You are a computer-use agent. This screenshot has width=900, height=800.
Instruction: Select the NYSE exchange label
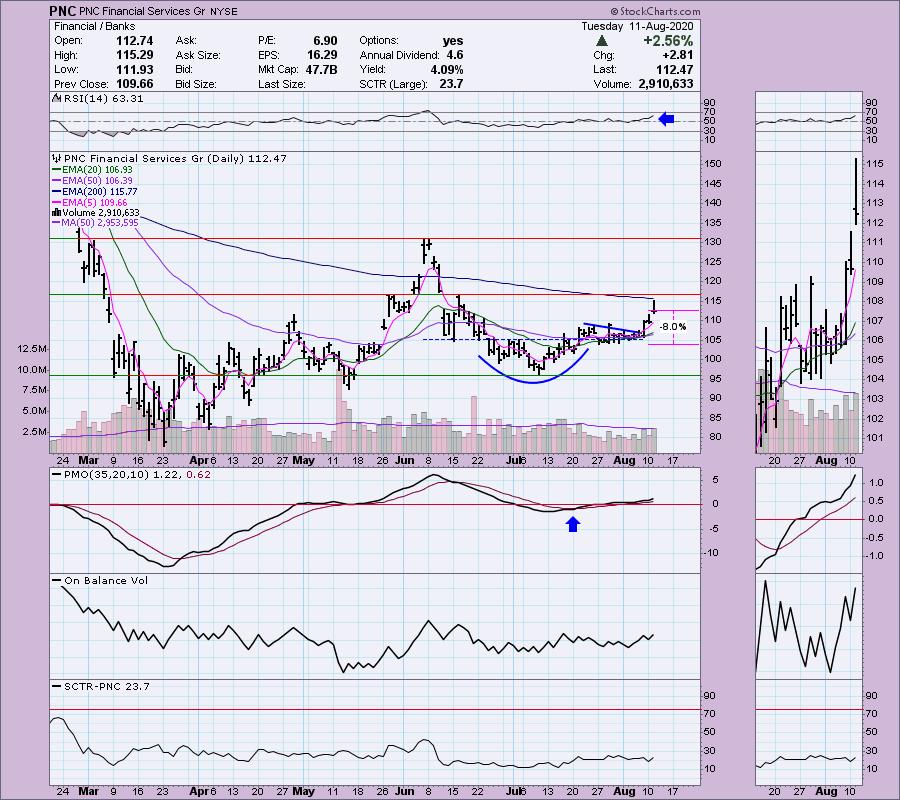point(223,11)
